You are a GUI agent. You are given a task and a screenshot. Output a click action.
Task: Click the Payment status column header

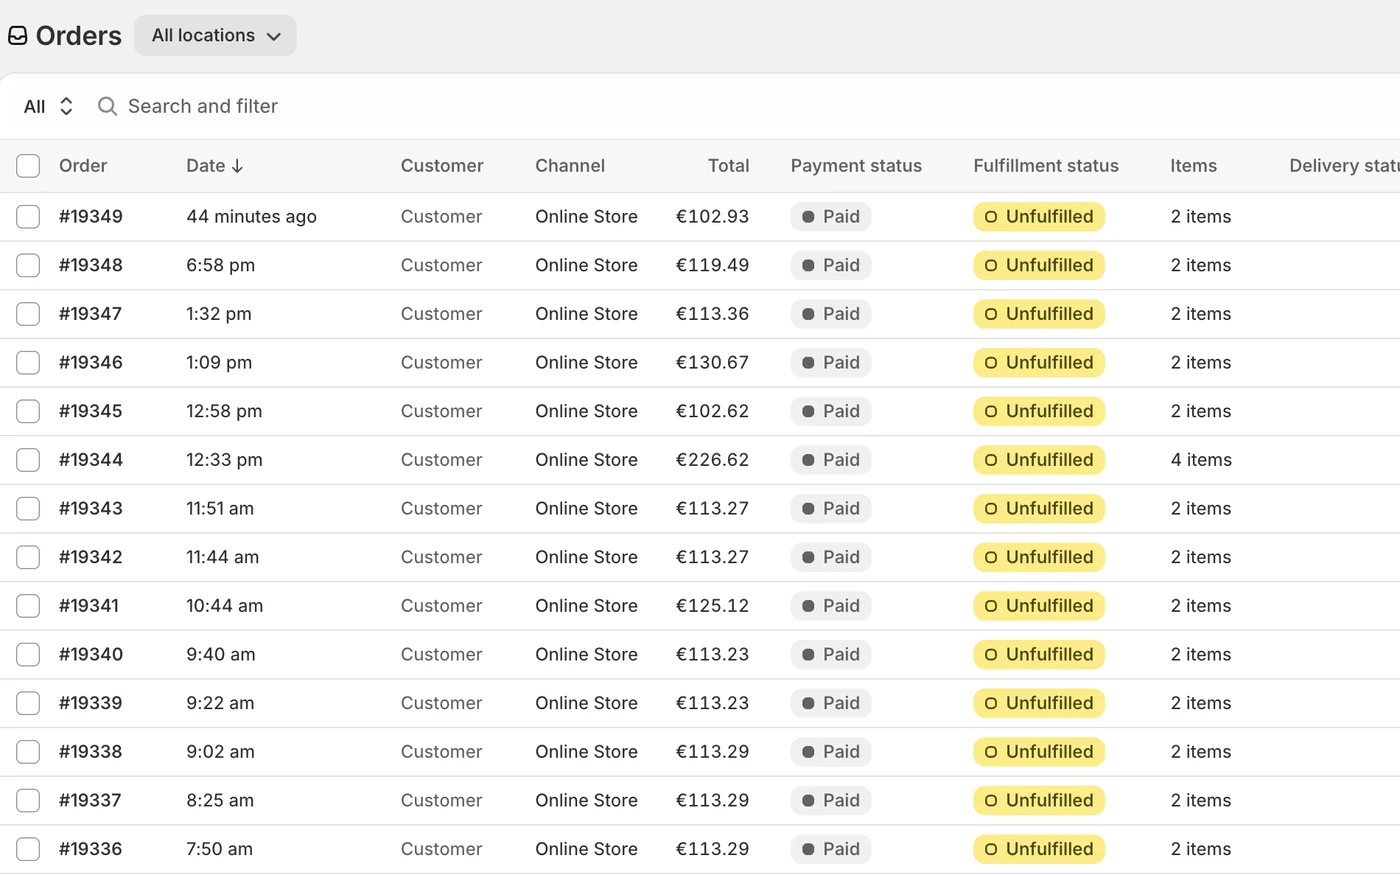856,166
